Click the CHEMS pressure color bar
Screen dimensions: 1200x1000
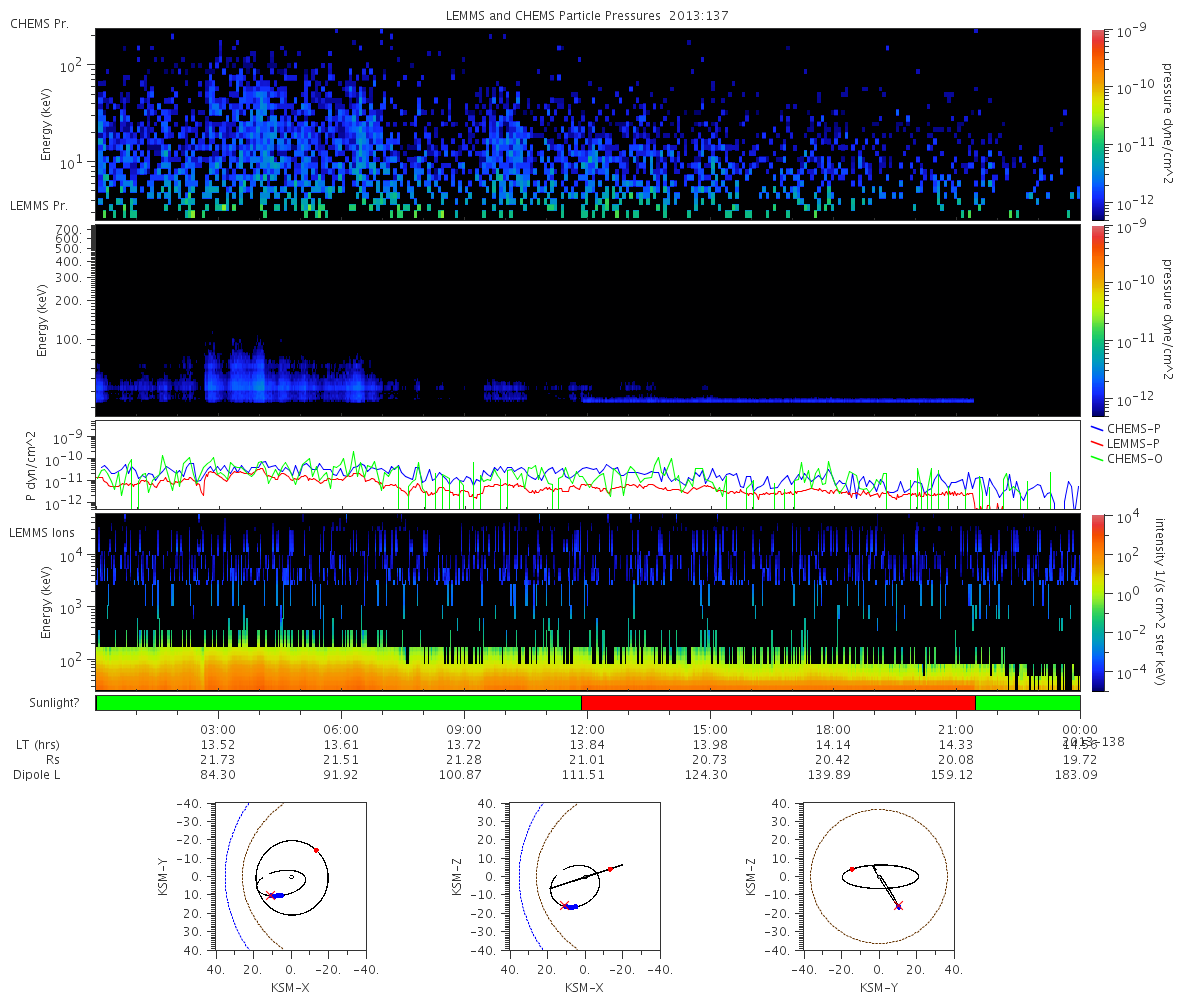pyautogui.click(x=1098, y=124)
